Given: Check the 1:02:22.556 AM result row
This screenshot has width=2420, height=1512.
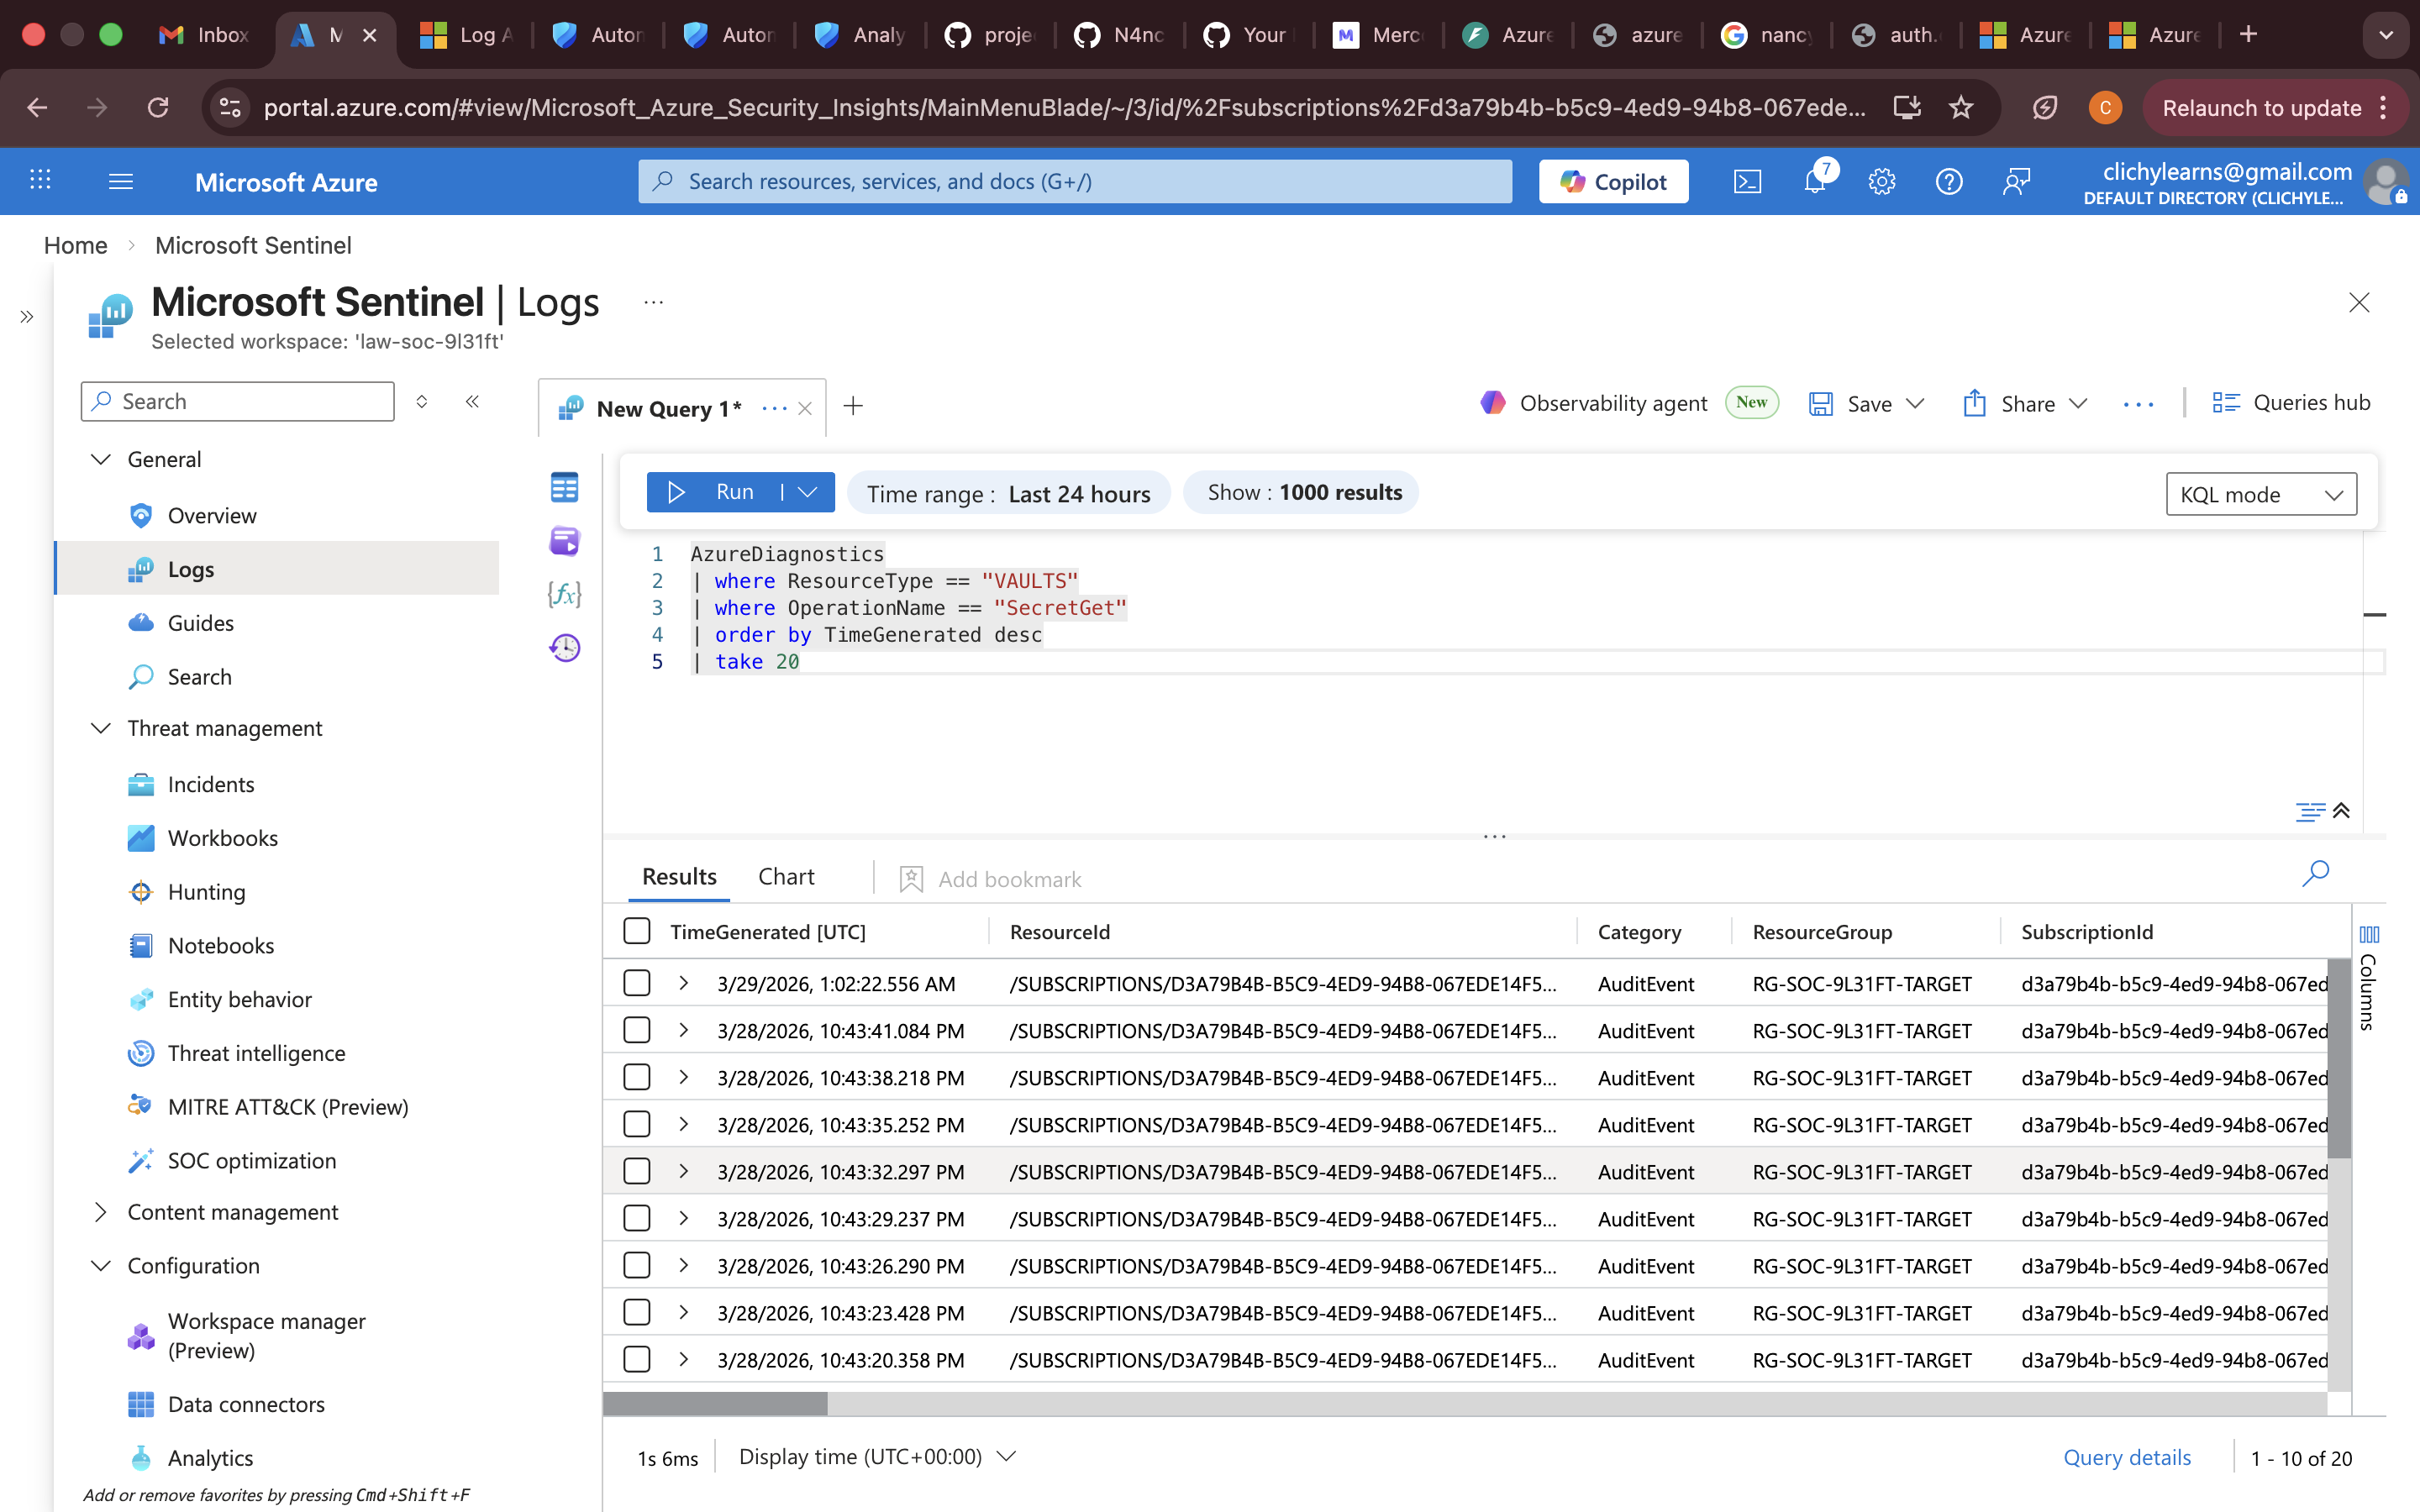Looking at the screenshot, I should click(x=637, y=983).
